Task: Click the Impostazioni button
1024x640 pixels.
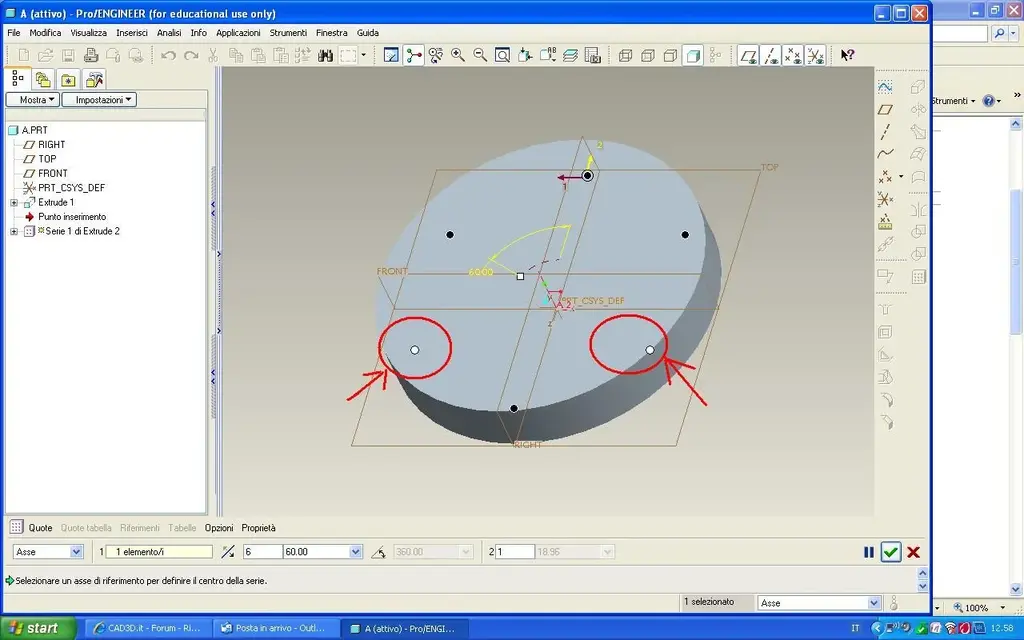Action: [99, 100]
